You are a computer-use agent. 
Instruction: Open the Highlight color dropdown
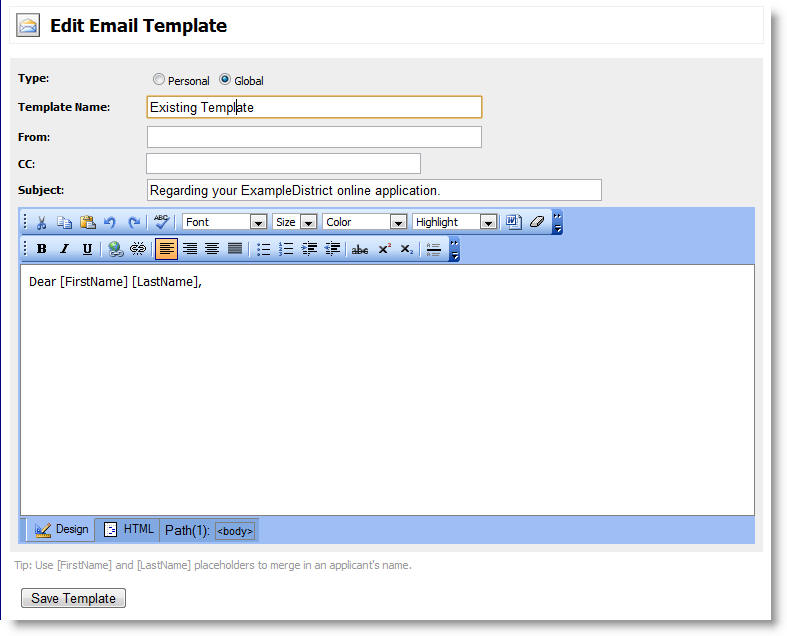tap(487, 222)
